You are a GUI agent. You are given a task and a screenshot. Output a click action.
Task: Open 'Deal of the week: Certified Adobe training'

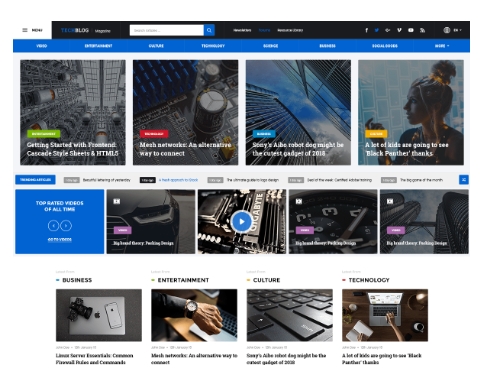[x=339, y=180]
